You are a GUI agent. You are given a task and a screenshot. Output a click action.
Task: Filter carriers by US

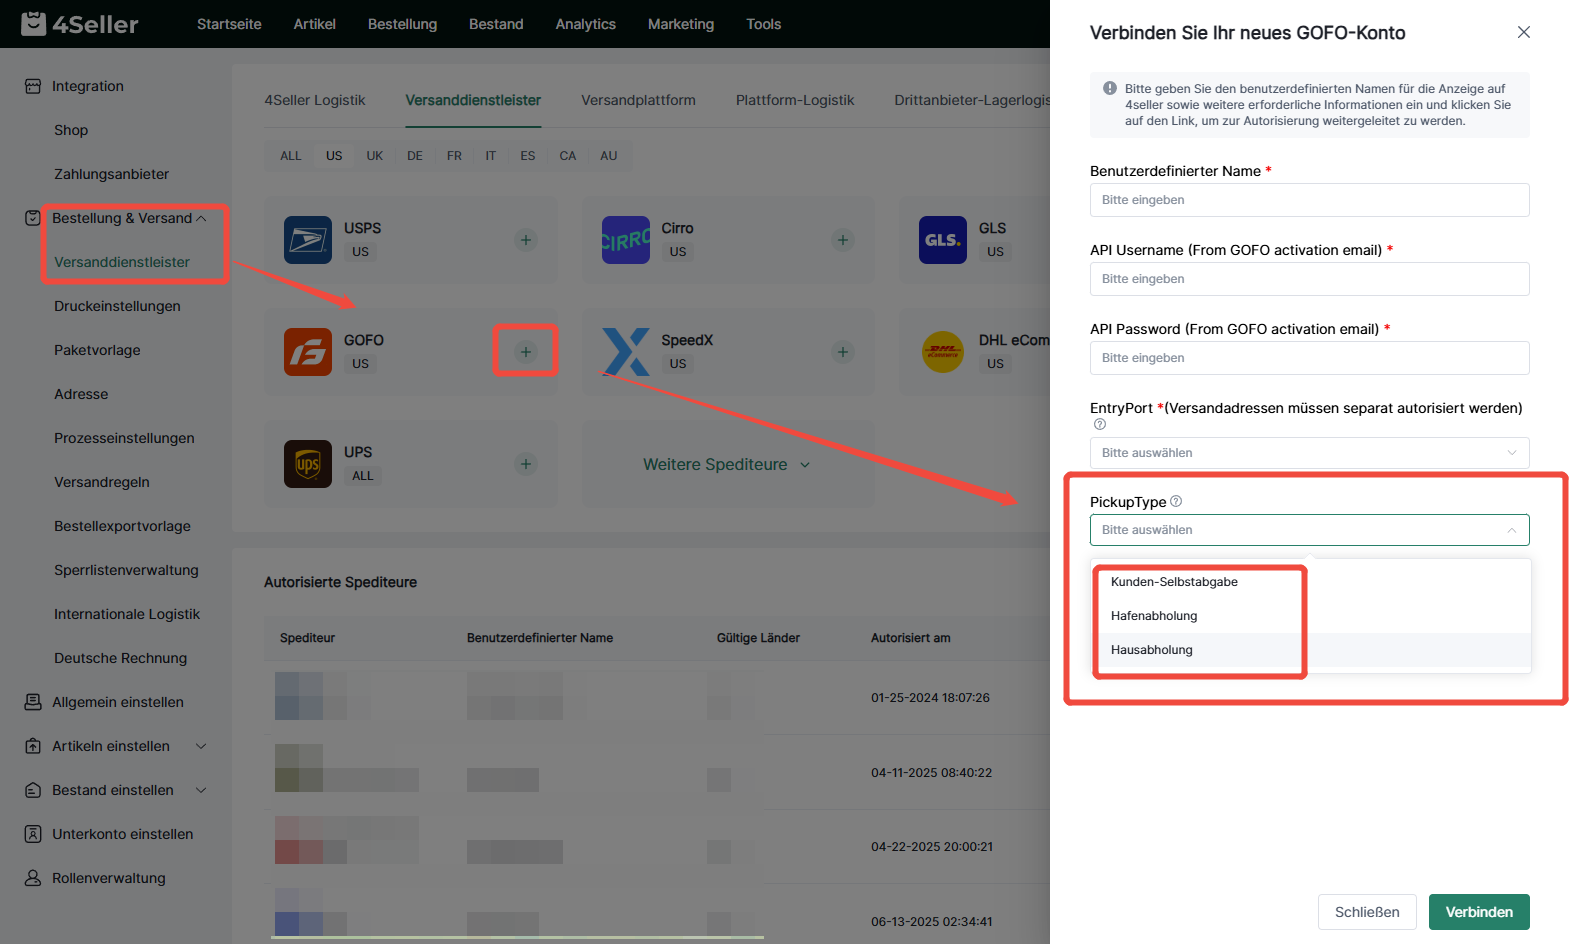(334, 156)
